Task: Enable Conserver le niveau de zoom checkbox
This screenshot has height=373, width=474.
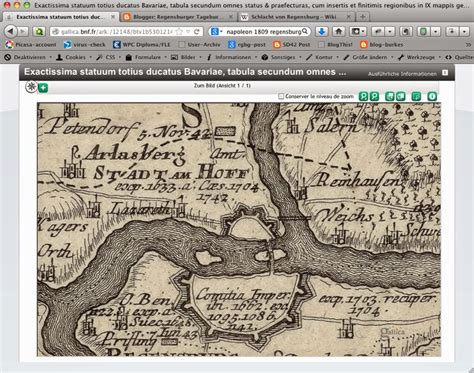Action: click(281, 96)
